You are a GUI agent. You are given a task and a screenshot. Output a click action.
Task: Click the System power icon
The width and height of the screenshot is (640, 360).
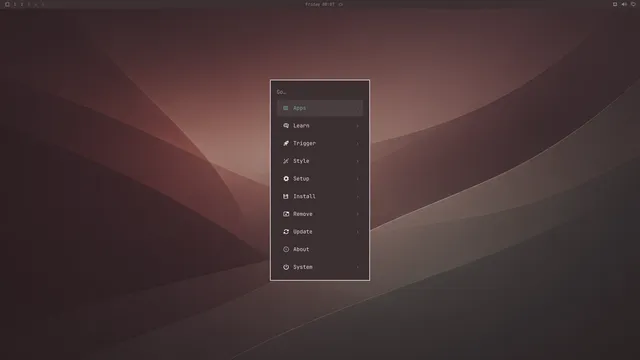[286, 267]
